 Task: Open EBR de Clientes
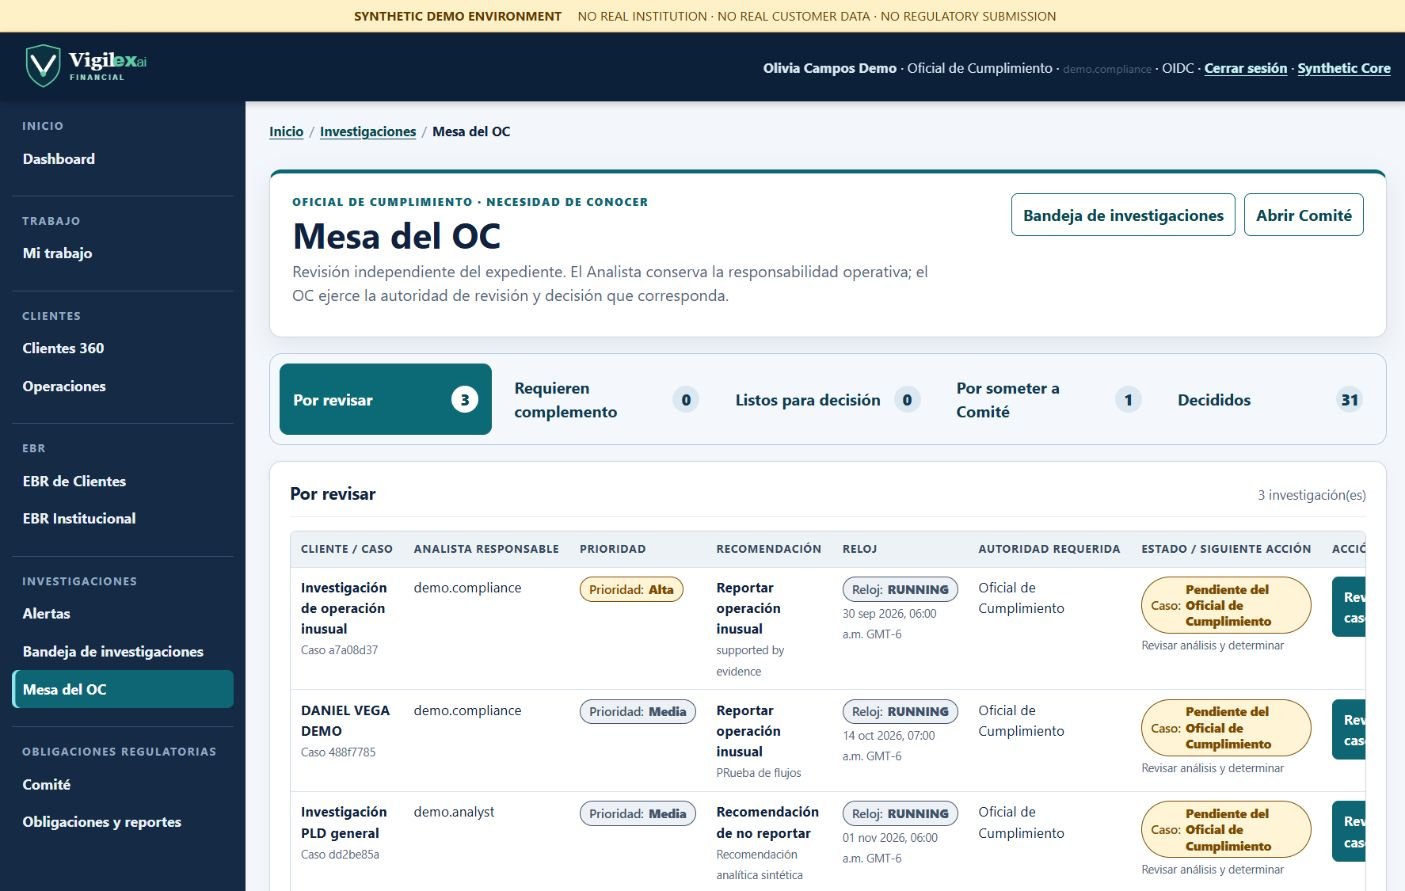(x=74, y=481)
